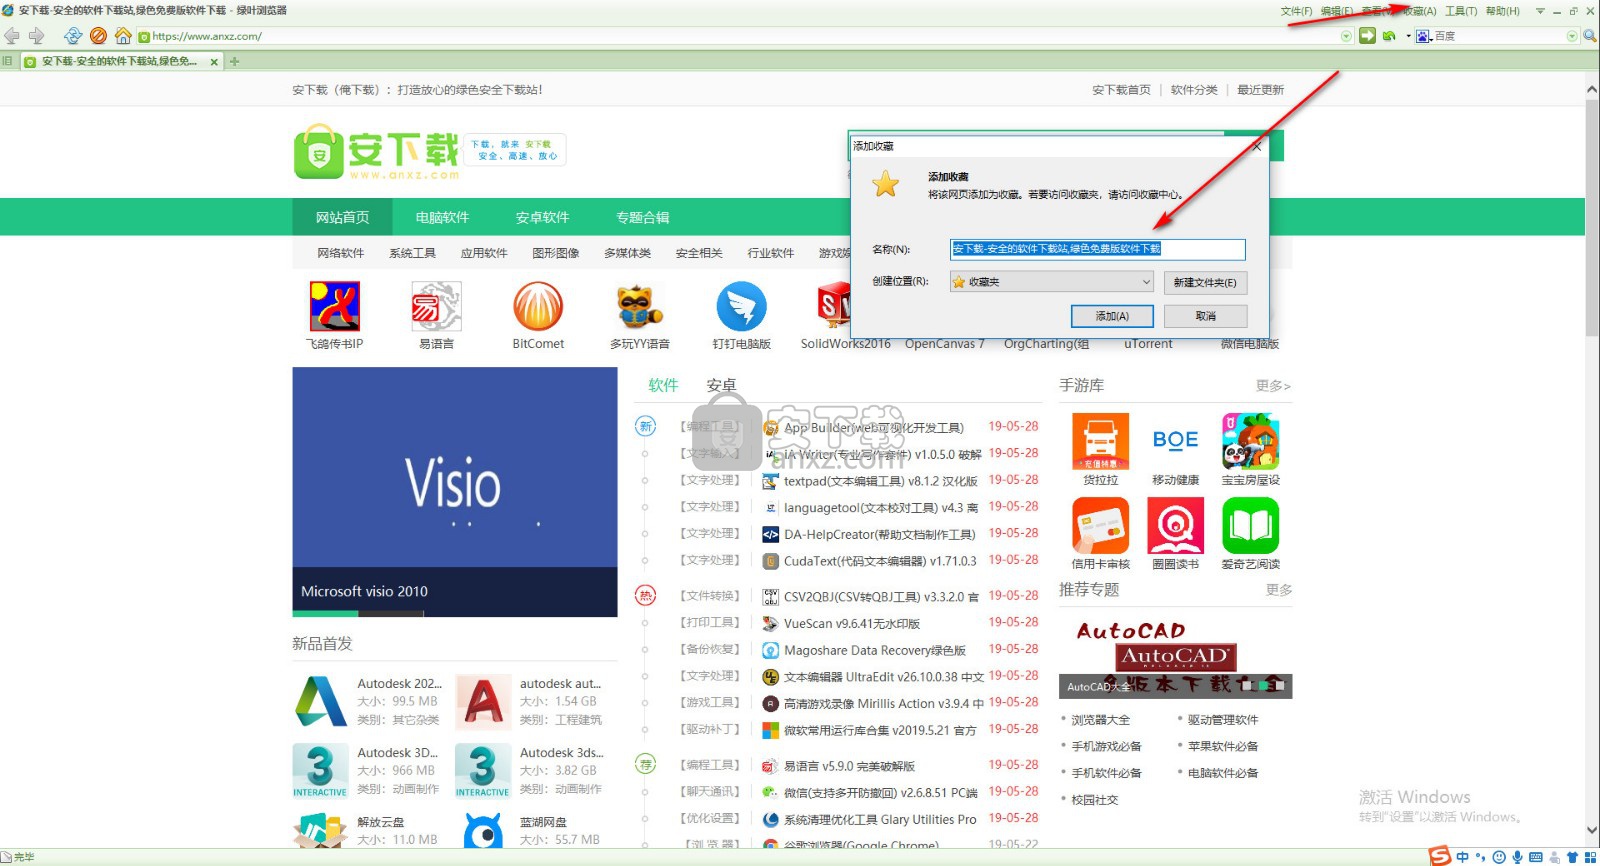The height and width of the screenshot is (866, 1600).
Task: Click the 添加(A) button in dialog
Action: pyautogui.click(x=1112, y=316)
